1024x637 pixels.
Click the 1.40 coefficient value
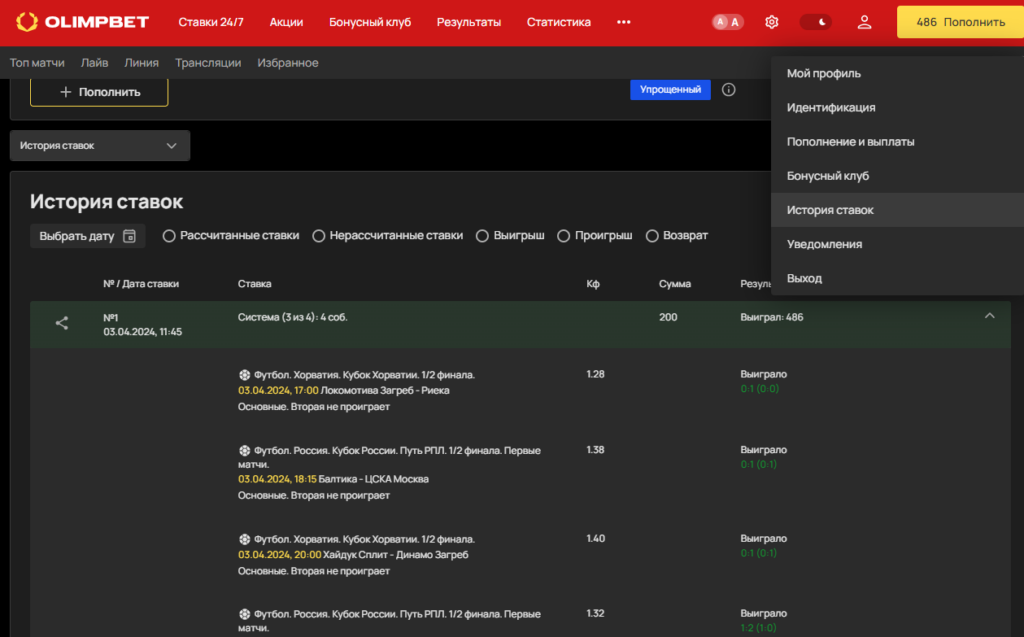596,539
